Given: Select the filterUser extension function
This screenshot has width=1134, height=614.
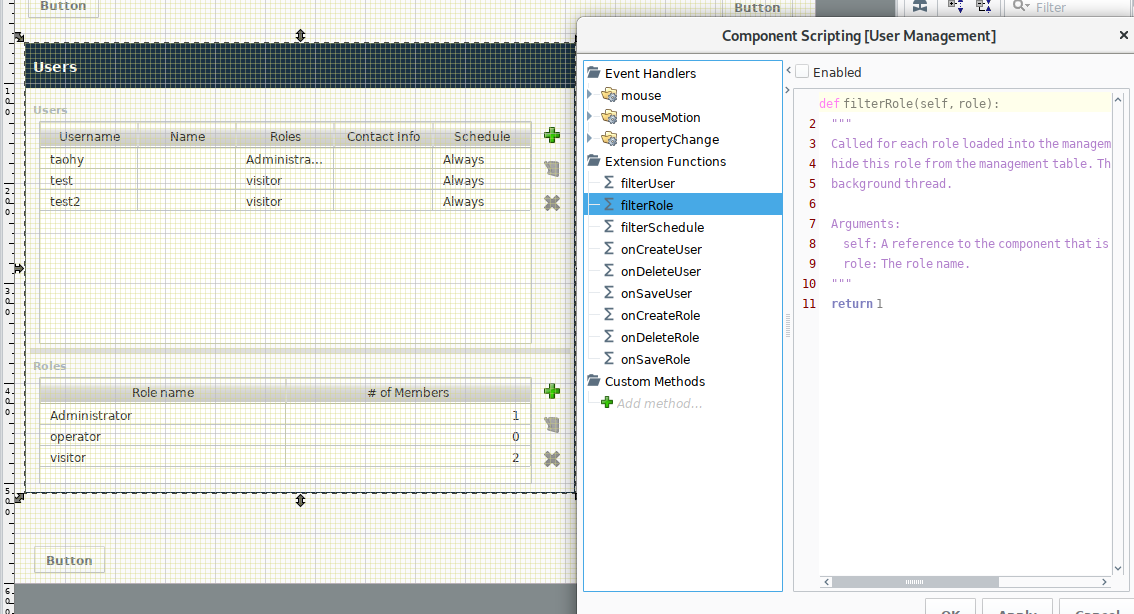Looking at the screenshot, I should (647, 183).
